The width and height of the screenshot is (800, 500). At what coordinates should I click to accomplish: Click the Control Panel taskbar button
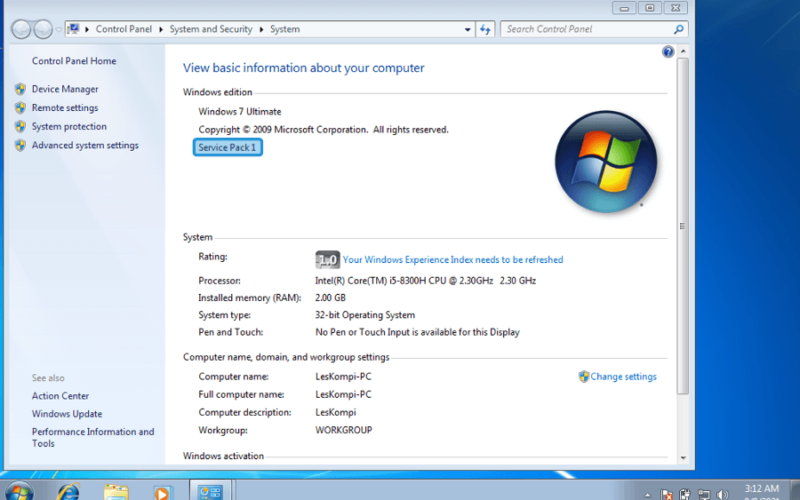(x=211, y=492)
